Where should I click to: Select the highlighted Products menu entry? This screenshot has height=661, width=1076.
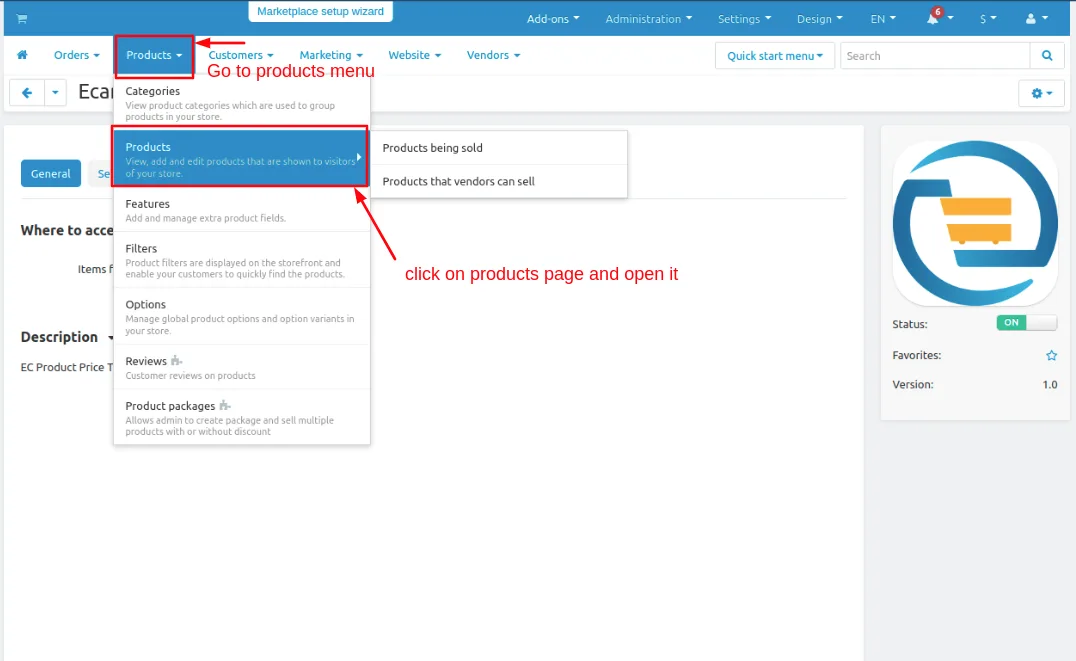coord(240,156)
